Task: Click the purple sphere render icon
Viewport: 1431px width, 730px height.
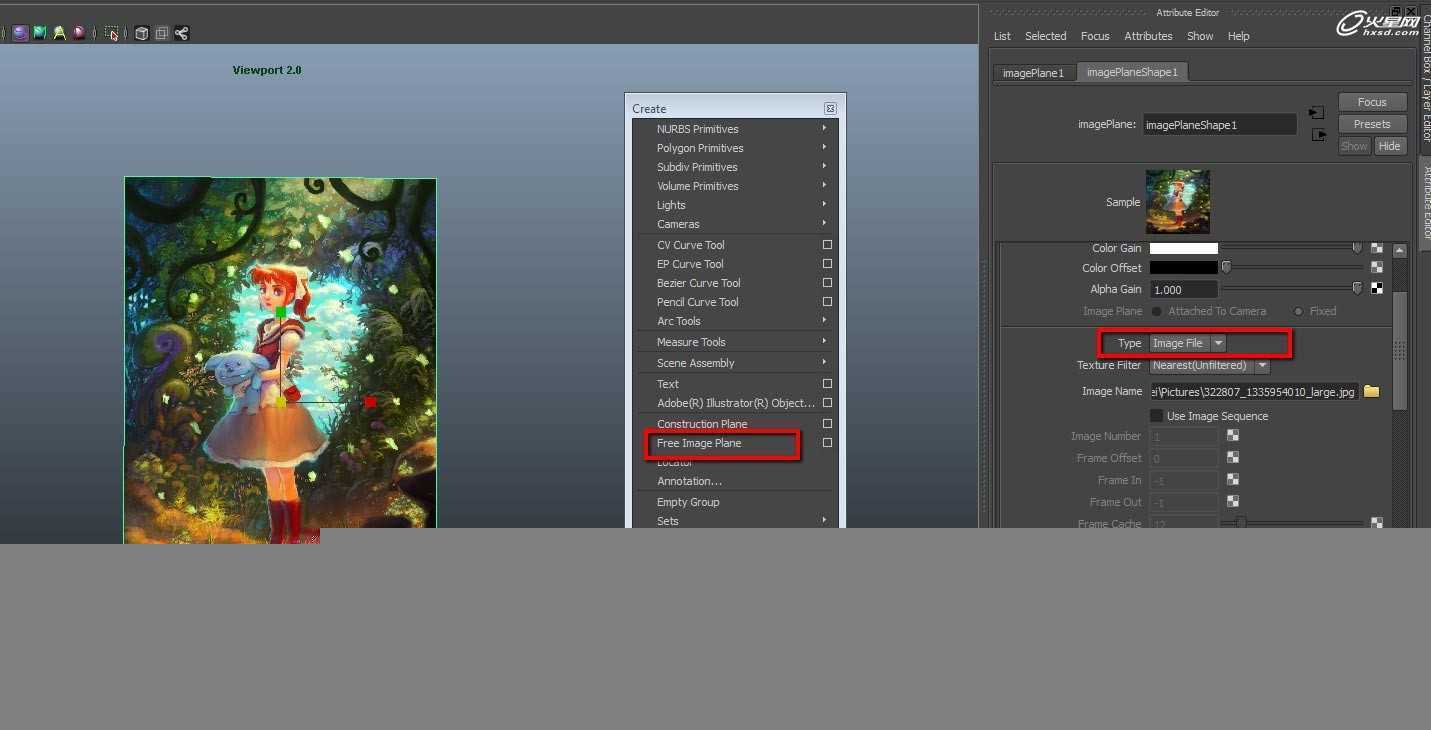Action: (x=20, y=33)
